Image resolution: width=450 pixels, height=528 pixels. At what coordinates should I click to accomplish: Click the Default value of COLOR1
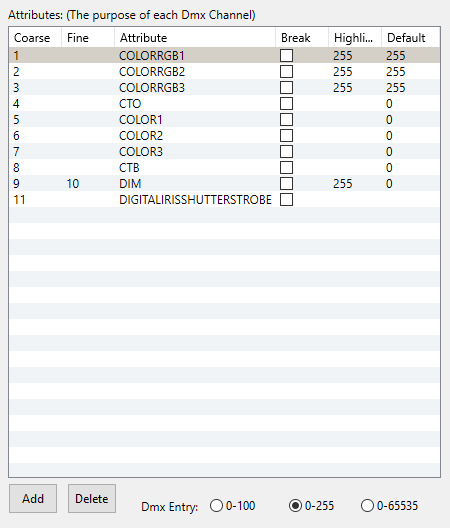[389, 120]
